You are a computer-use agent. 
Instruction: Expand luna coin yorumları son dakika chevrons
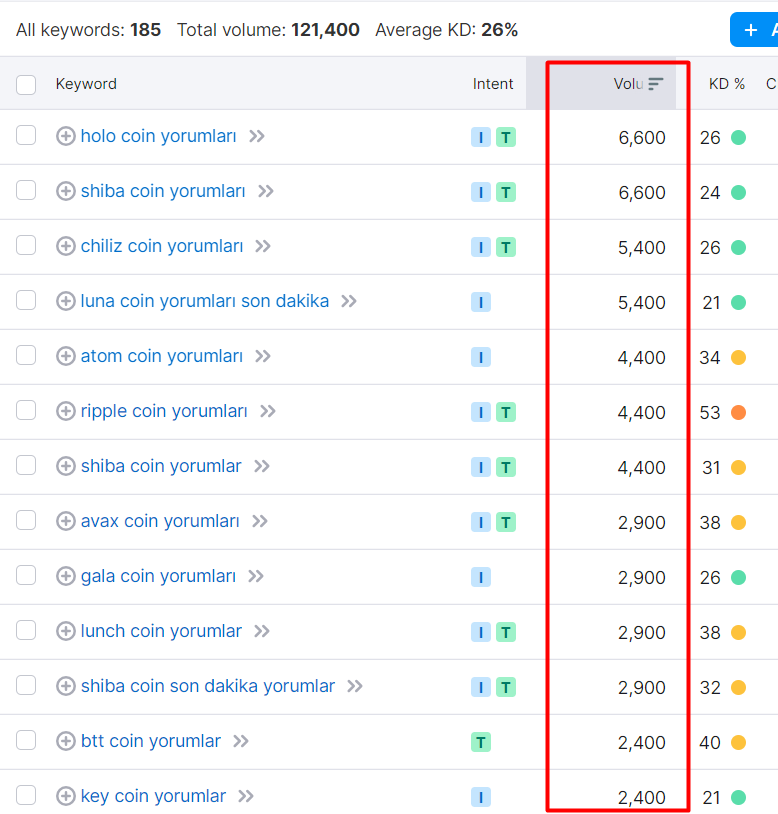tap(349, 302)
